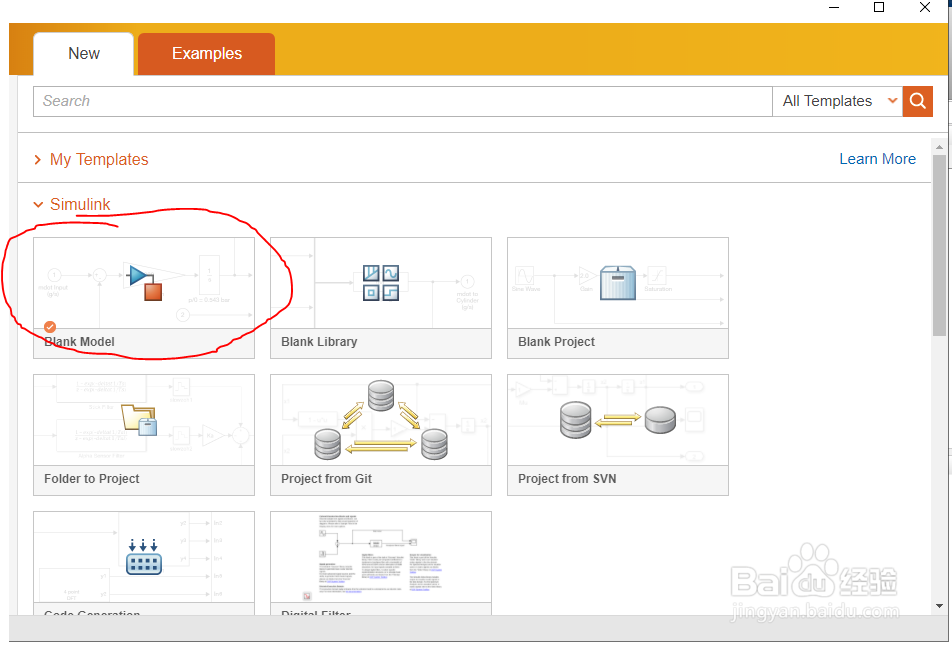Click the orange search magnifier button
The height and width of the screenshot is (645, 952).
pyautogui.click(x=917, y=101)
